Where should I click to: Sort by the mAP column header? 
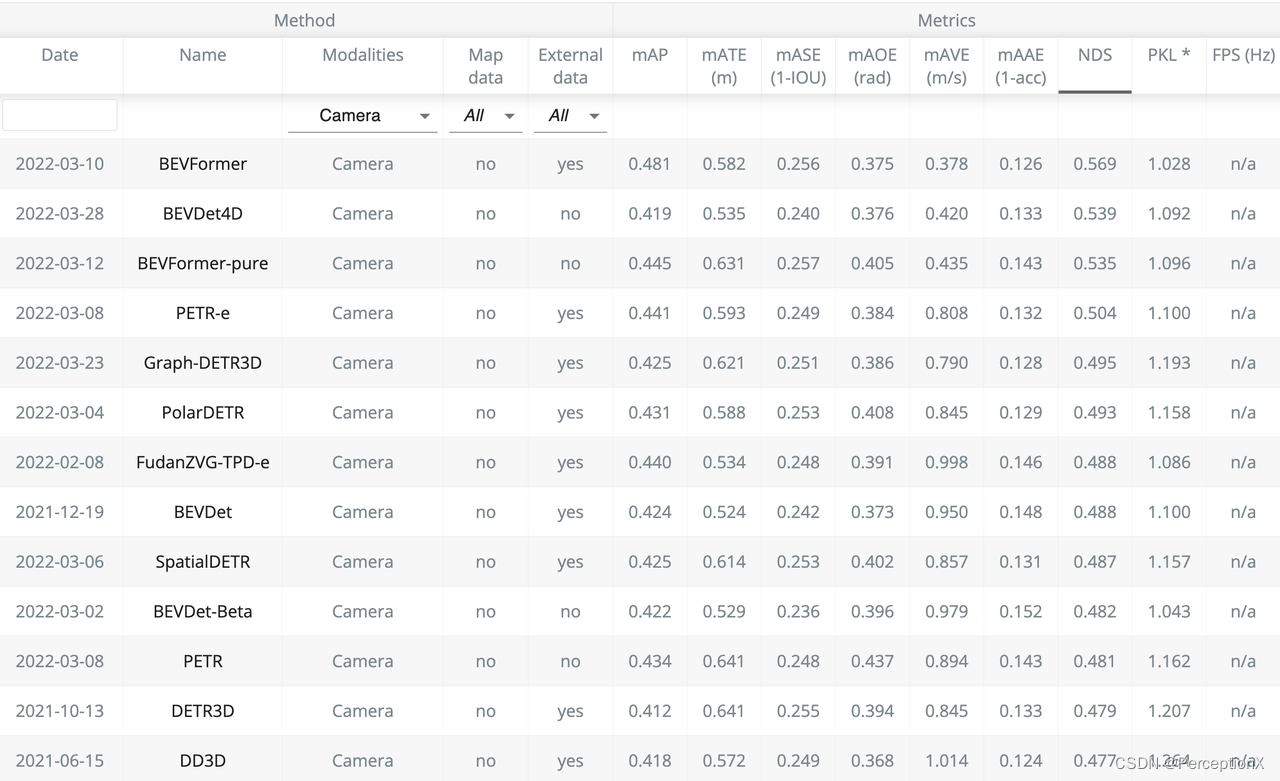(x=650, y=55)
